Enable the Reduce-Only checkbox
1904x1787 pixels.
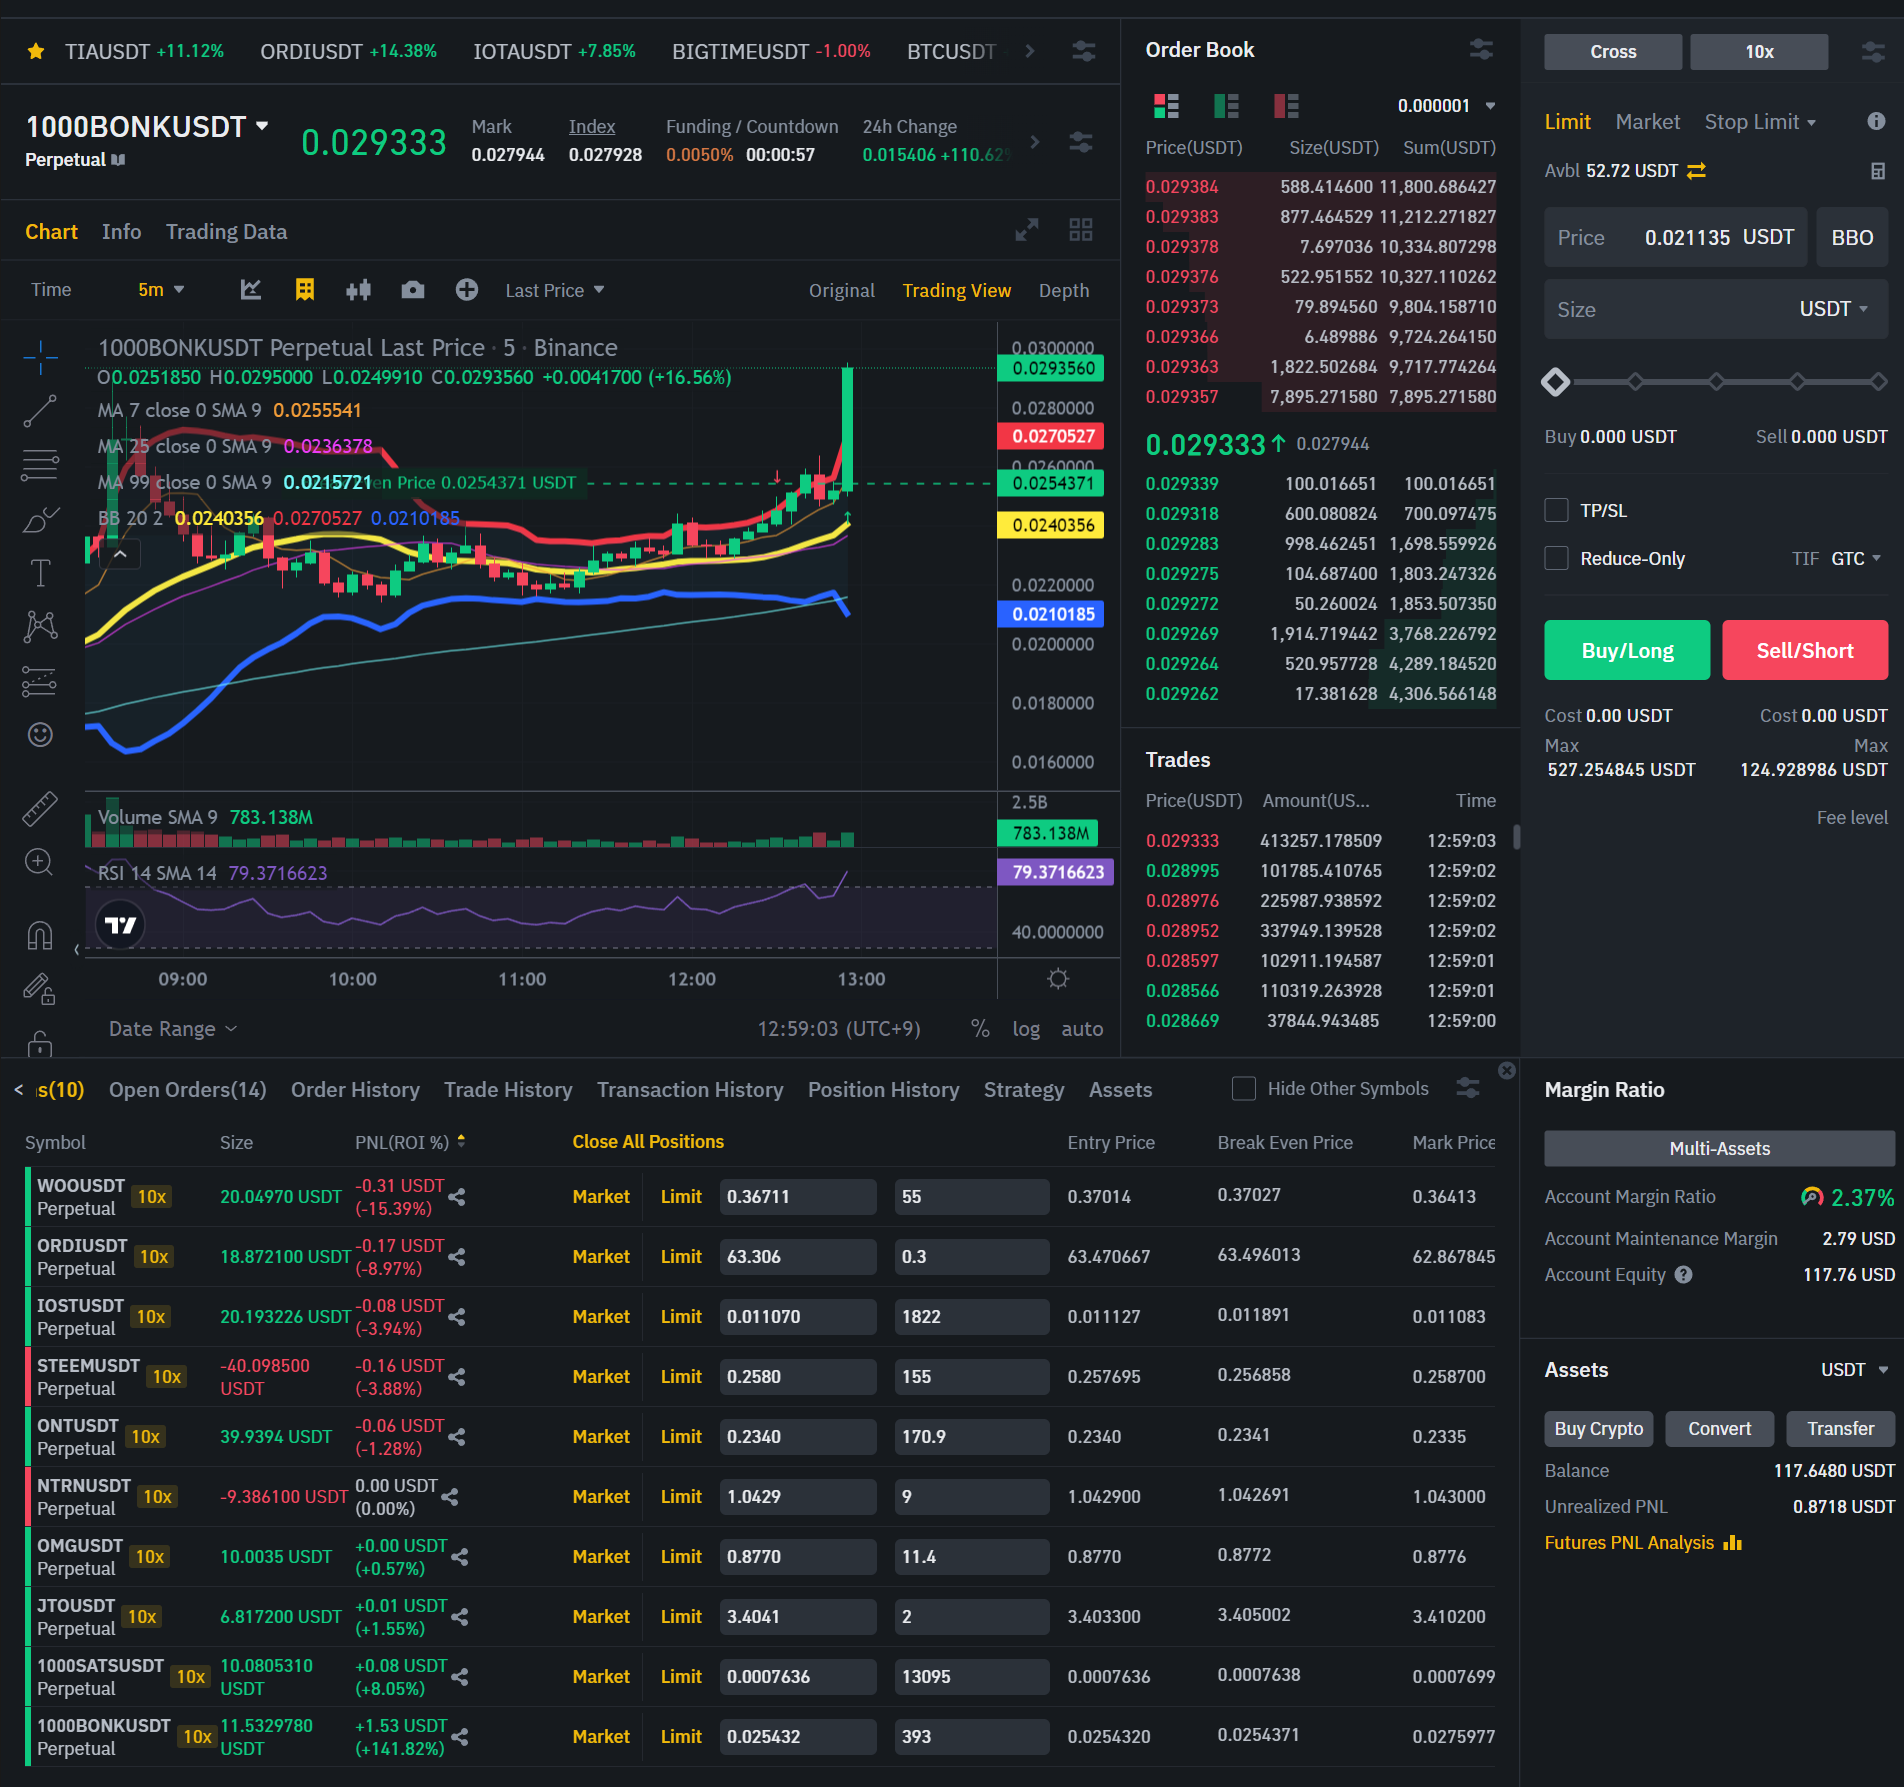(x=1556, y=558)
